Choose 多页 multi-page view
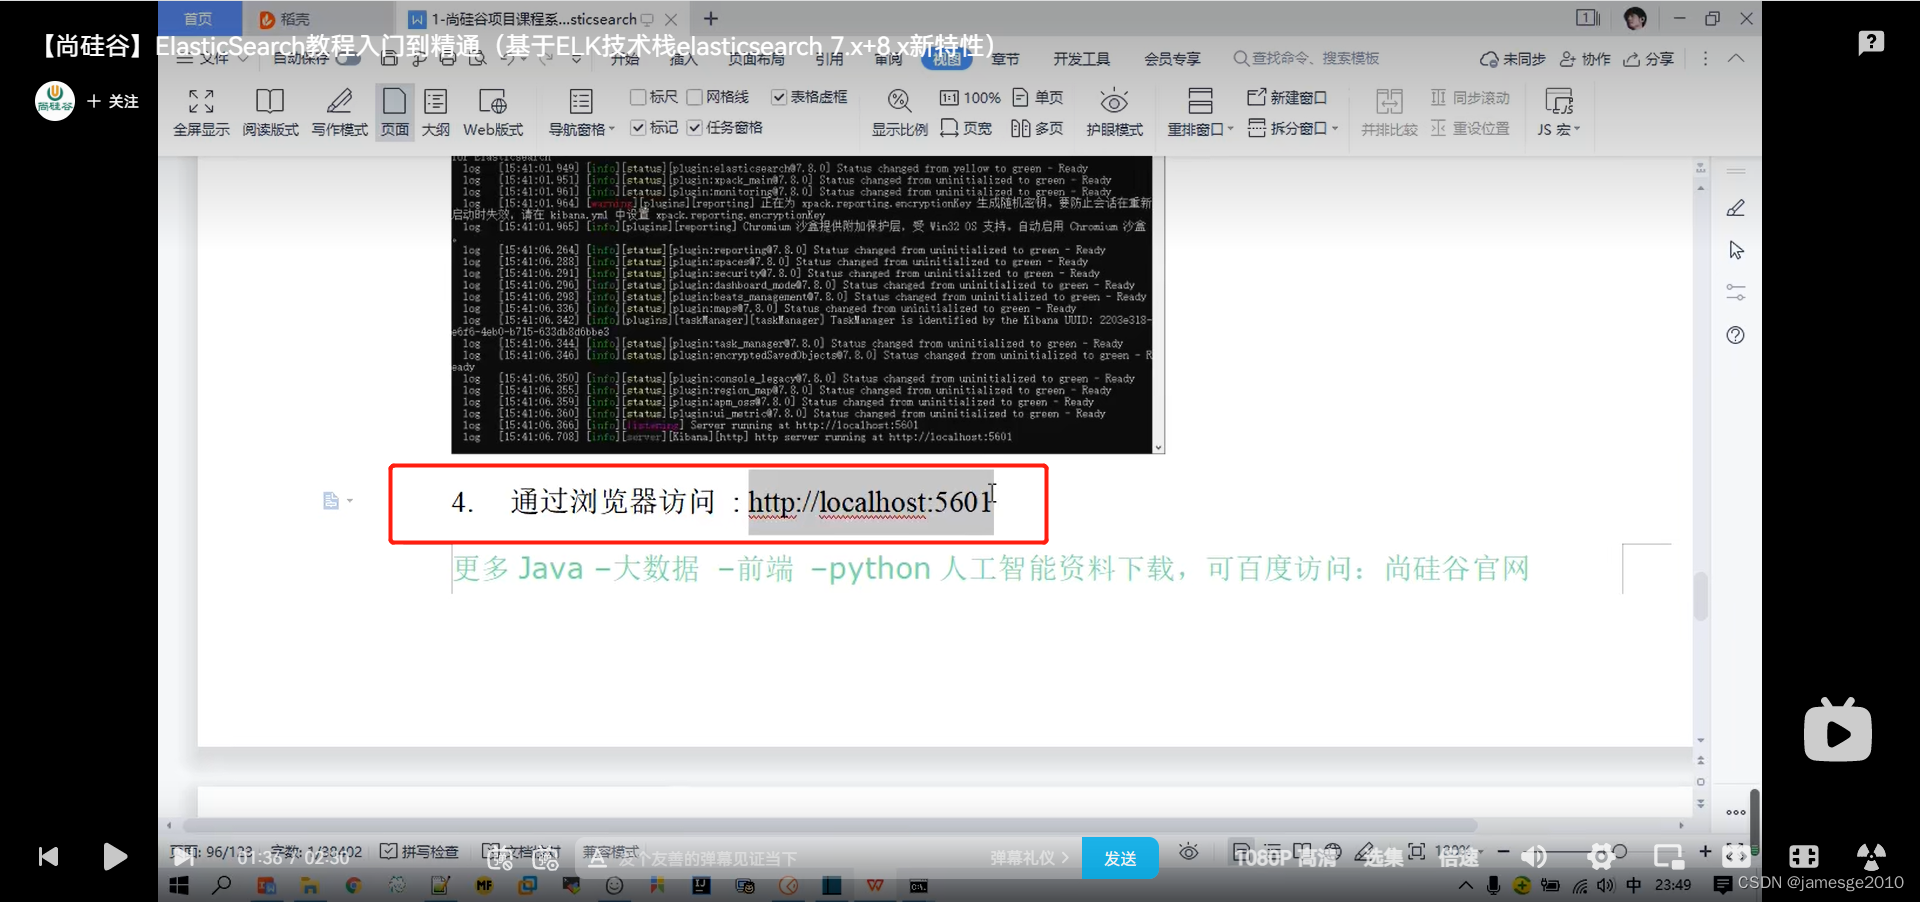Image resolution: width=1920 pixels, height=902 pixels. [1037, 128]
